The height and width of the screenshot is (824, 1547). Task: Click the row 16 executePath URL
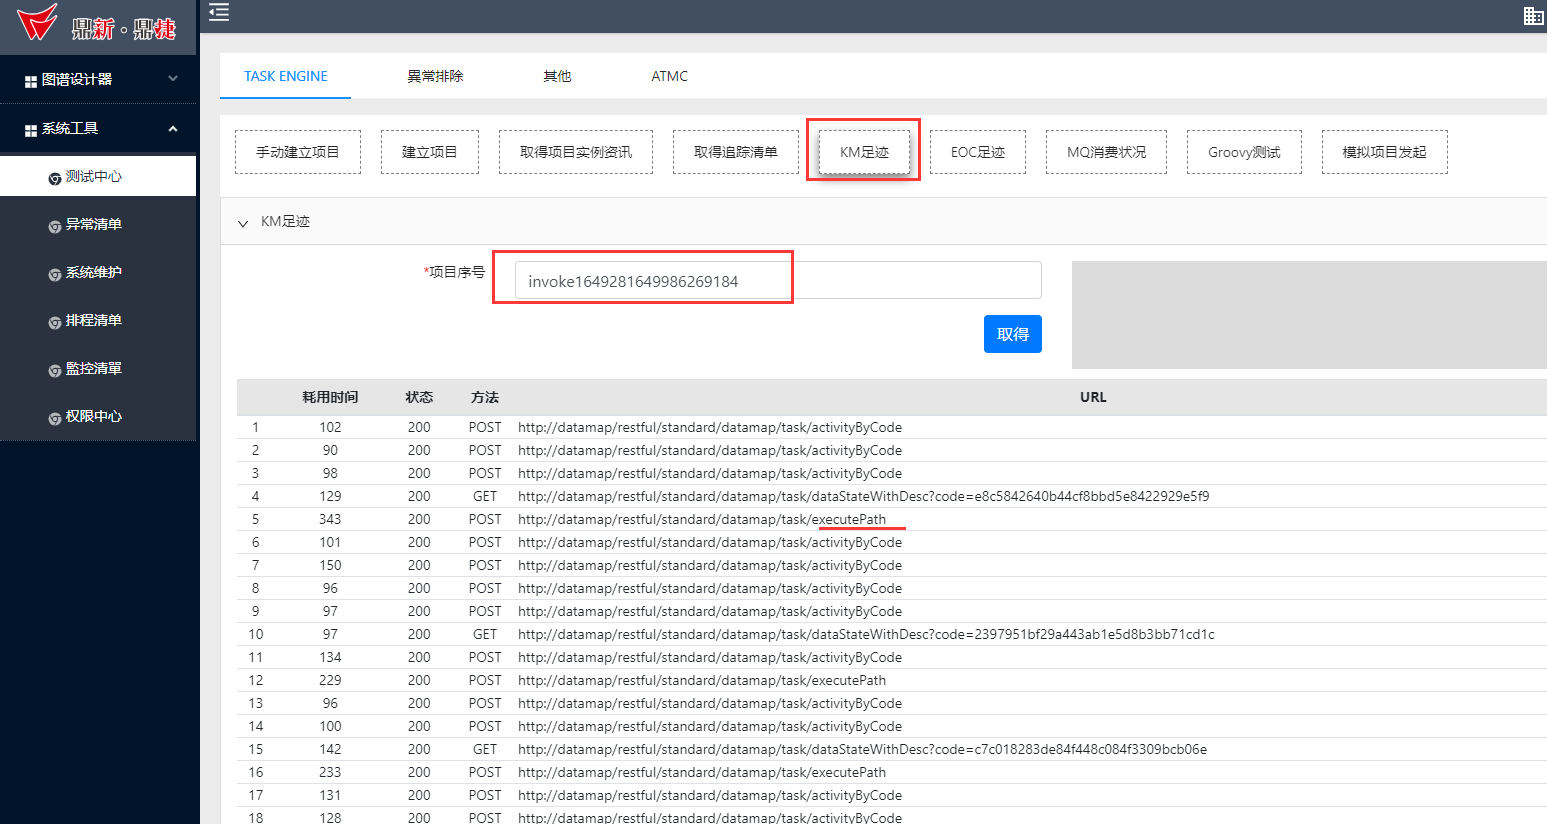(x=702, y=772)
